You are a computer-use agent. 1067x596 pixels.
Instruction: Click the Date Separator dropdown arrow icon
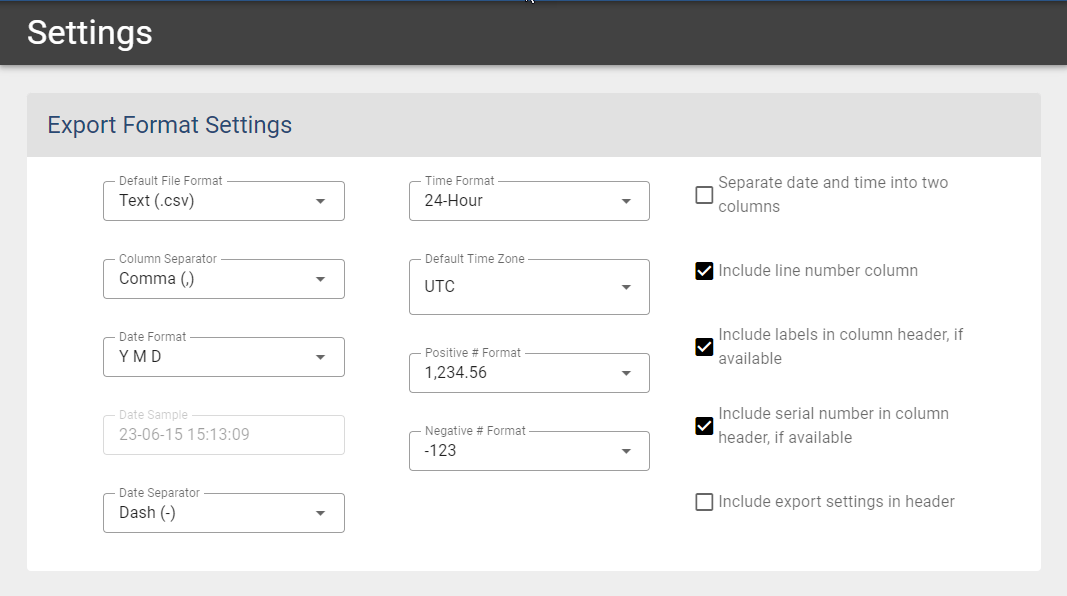pyautogui.click(x=321, y=513)
